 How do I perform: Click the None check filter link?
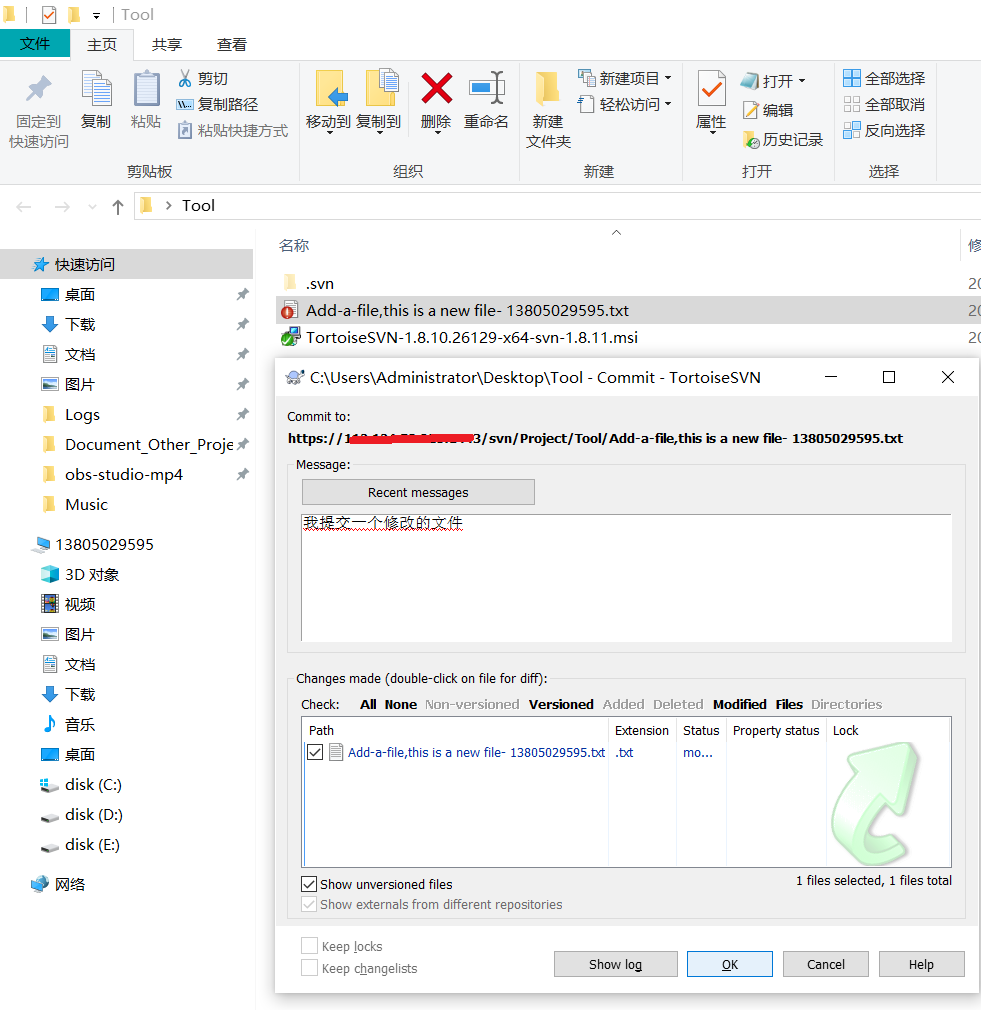pos(401,705)
